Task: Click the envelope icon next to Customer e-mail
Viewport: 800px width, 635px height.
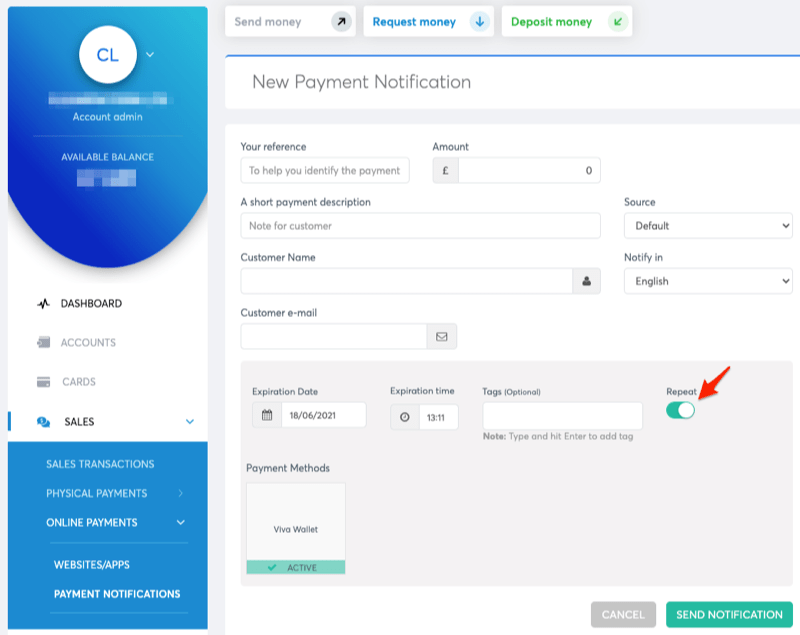Action: click(442, 336)
